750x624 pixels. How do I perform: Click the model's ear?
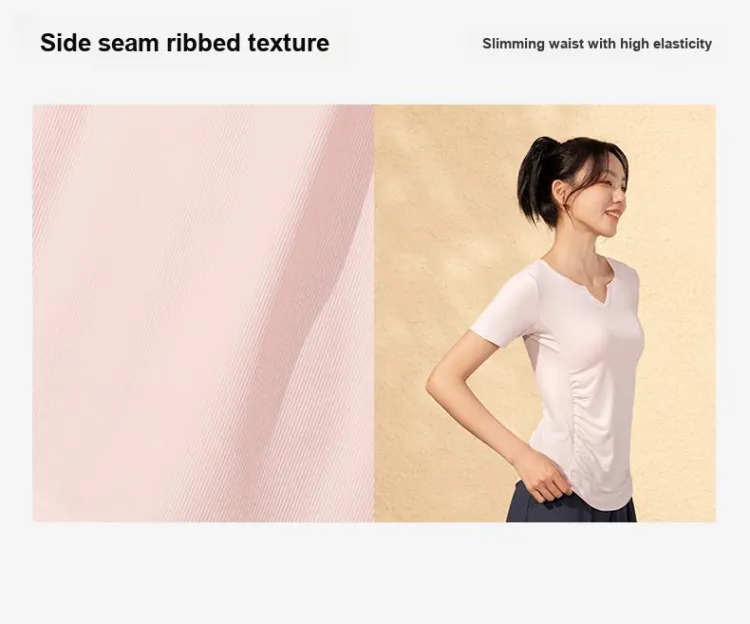pos(560,191)
